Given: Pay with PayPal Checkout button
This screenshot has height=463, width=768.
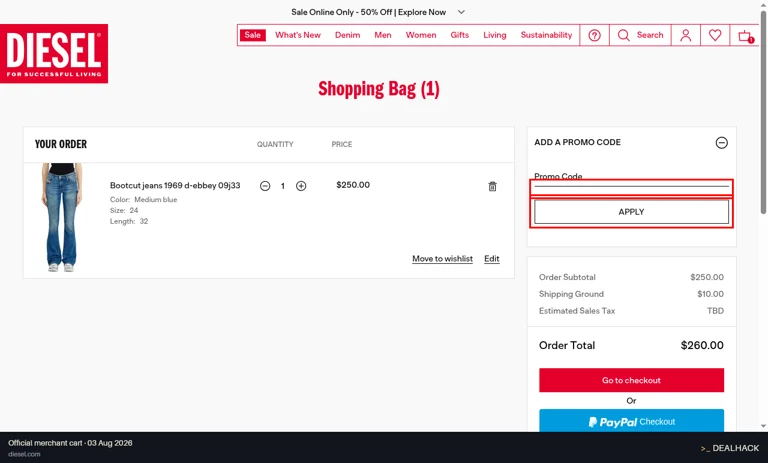Looking at the screenshot, I should tap(631, 421).
